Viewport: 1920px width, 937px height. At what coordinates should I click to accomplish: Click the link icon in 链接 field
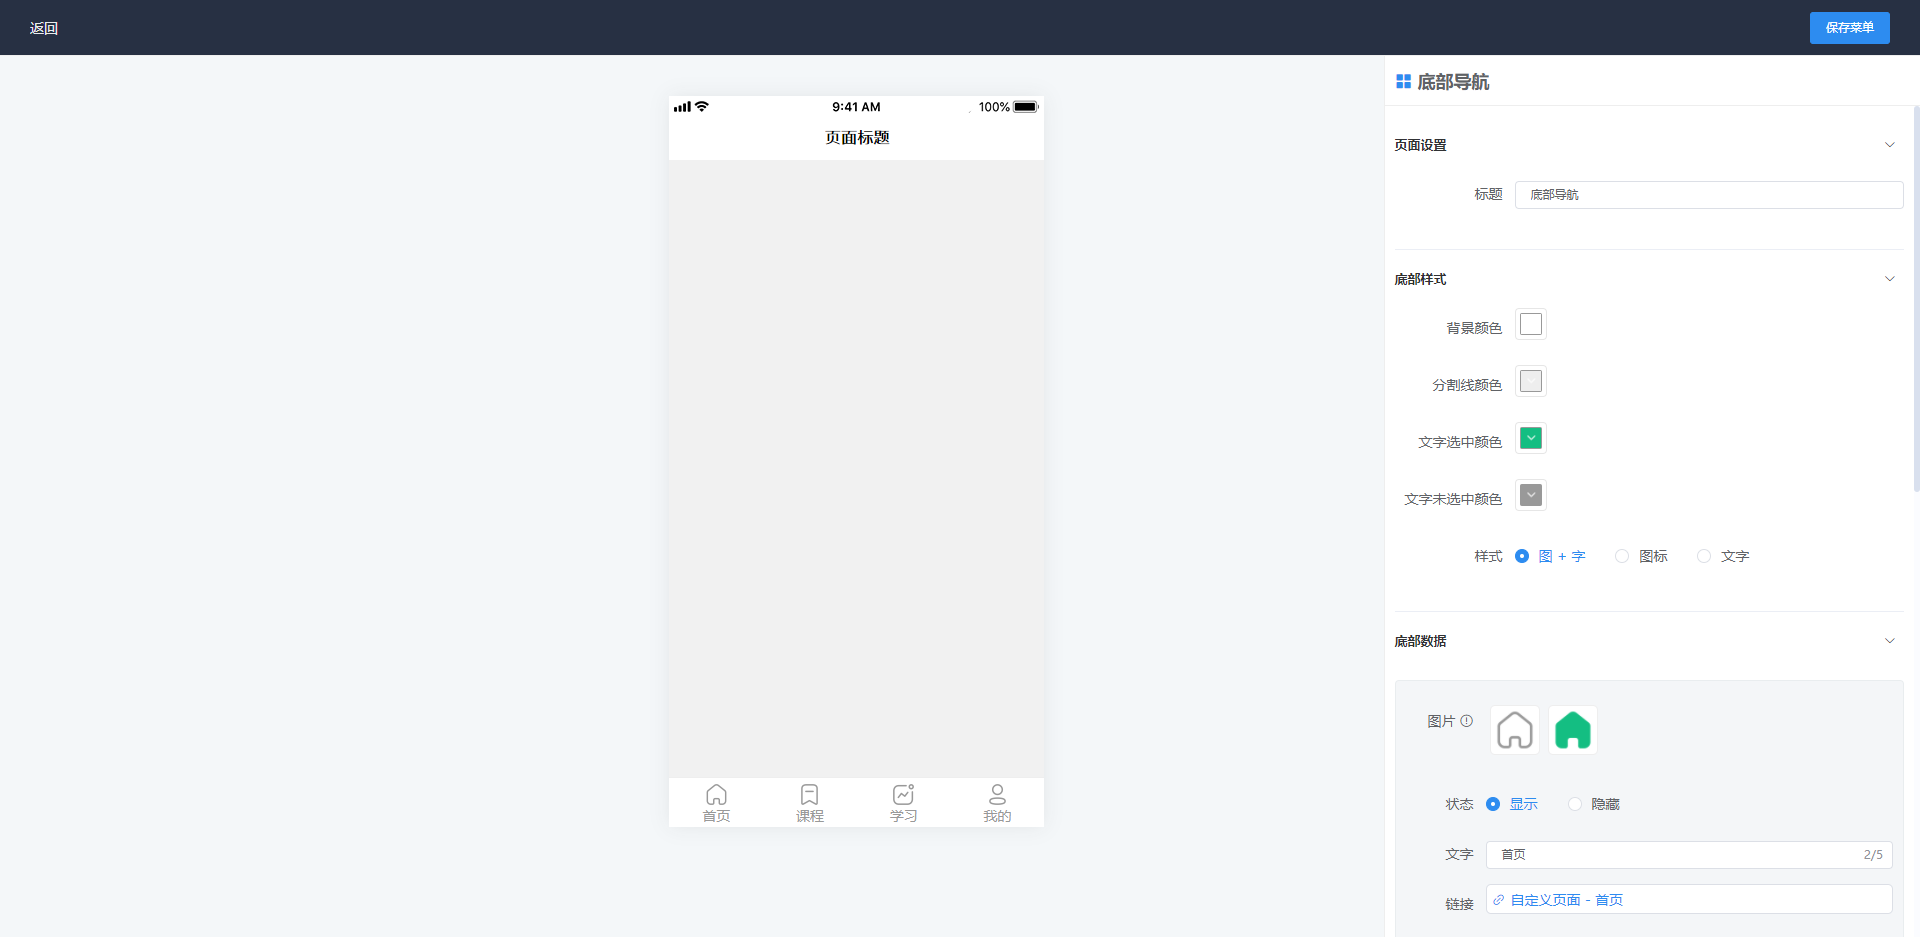[1498, 900]
